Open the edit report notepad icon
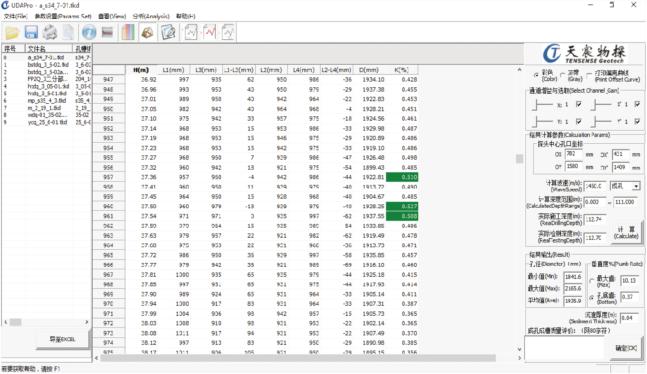 168,32
